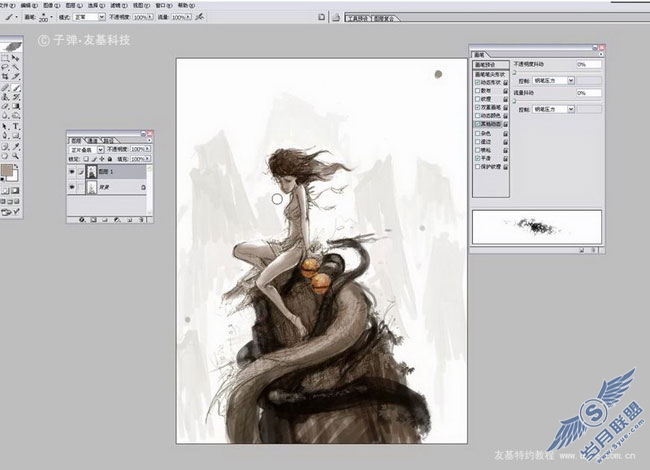The image size is (650, 470).
Task: Click the 画笔预设 brush presets button
Action: pyautogui.click(x=491, y=65)
